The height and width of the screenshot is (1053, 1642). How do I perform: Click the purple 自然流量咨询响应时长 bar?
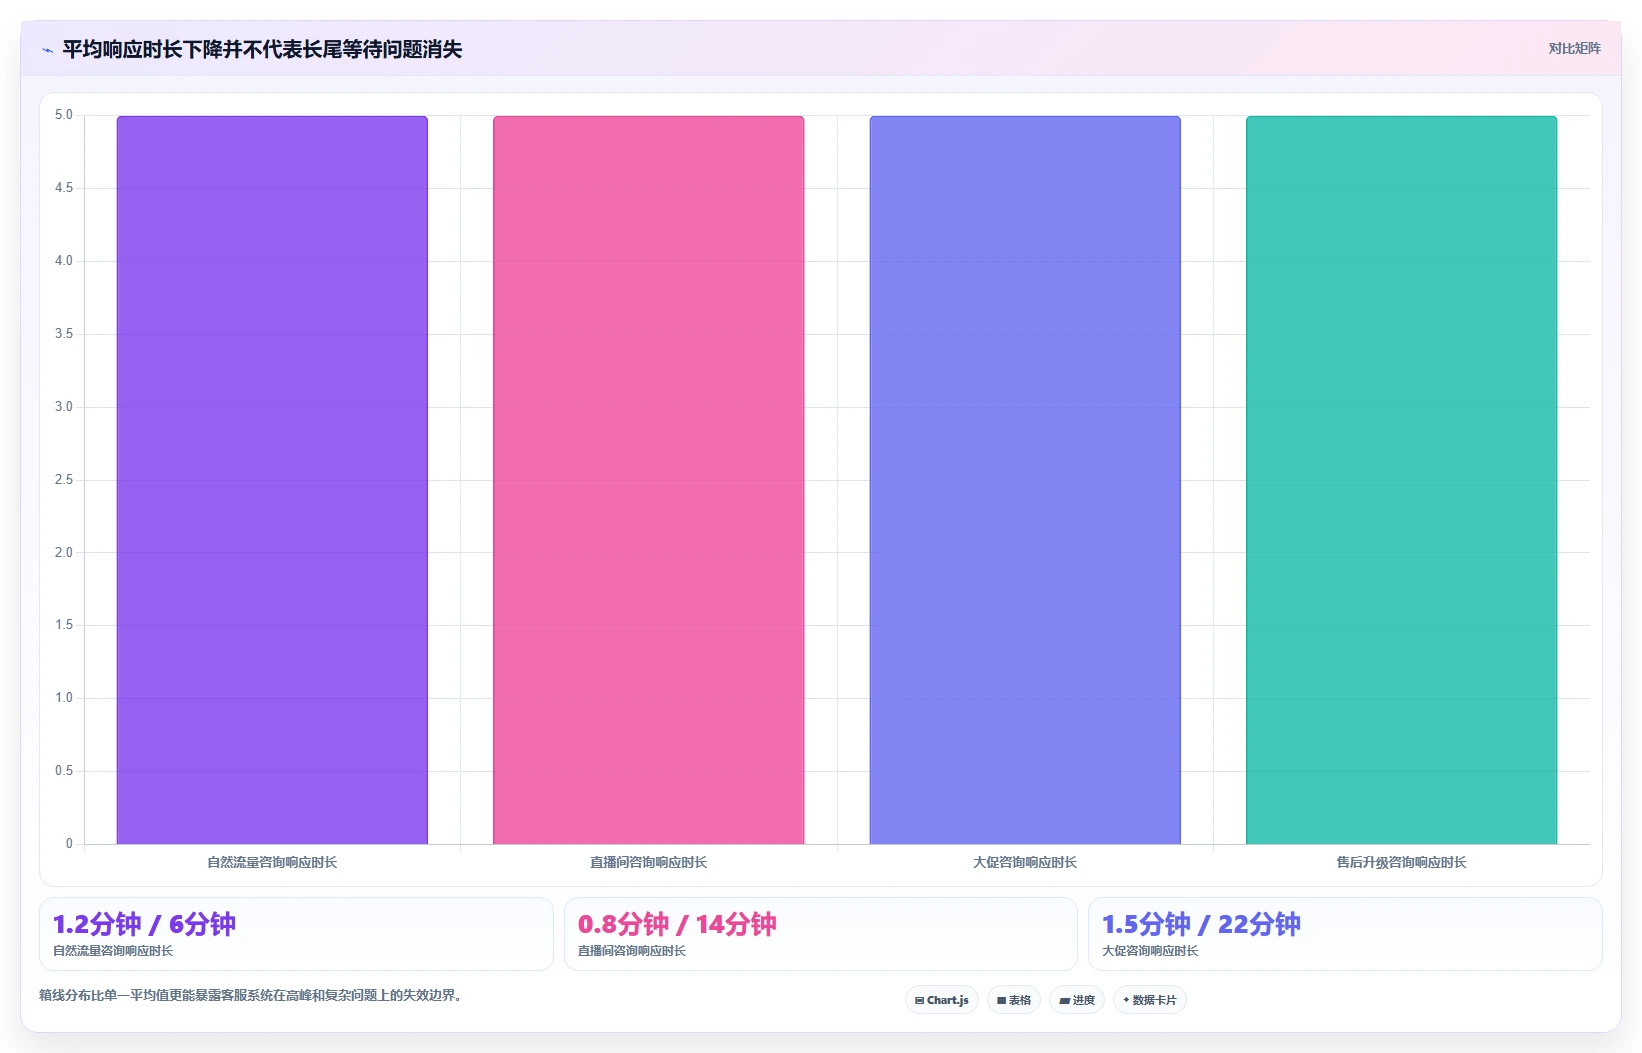tap(272, 480)
